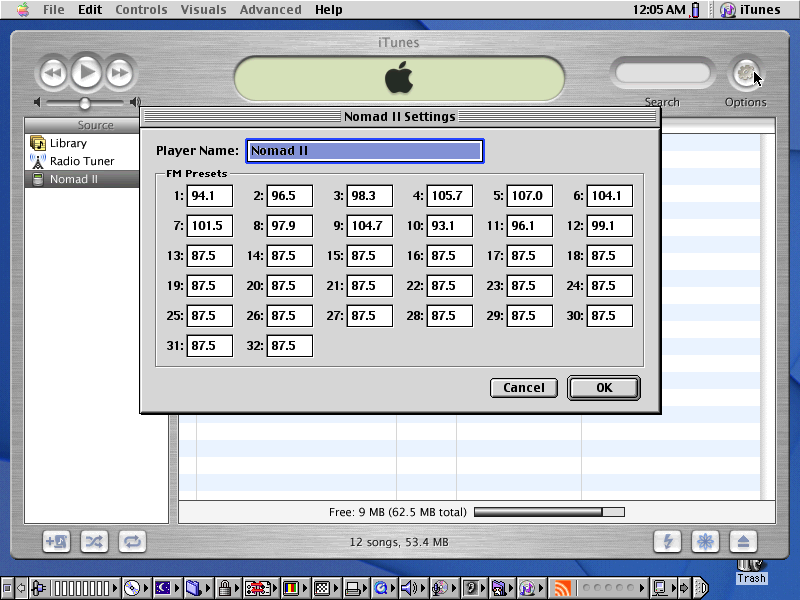
Task: Click the add playlist button
Action: pyautogui.click(x=56, y=541)
